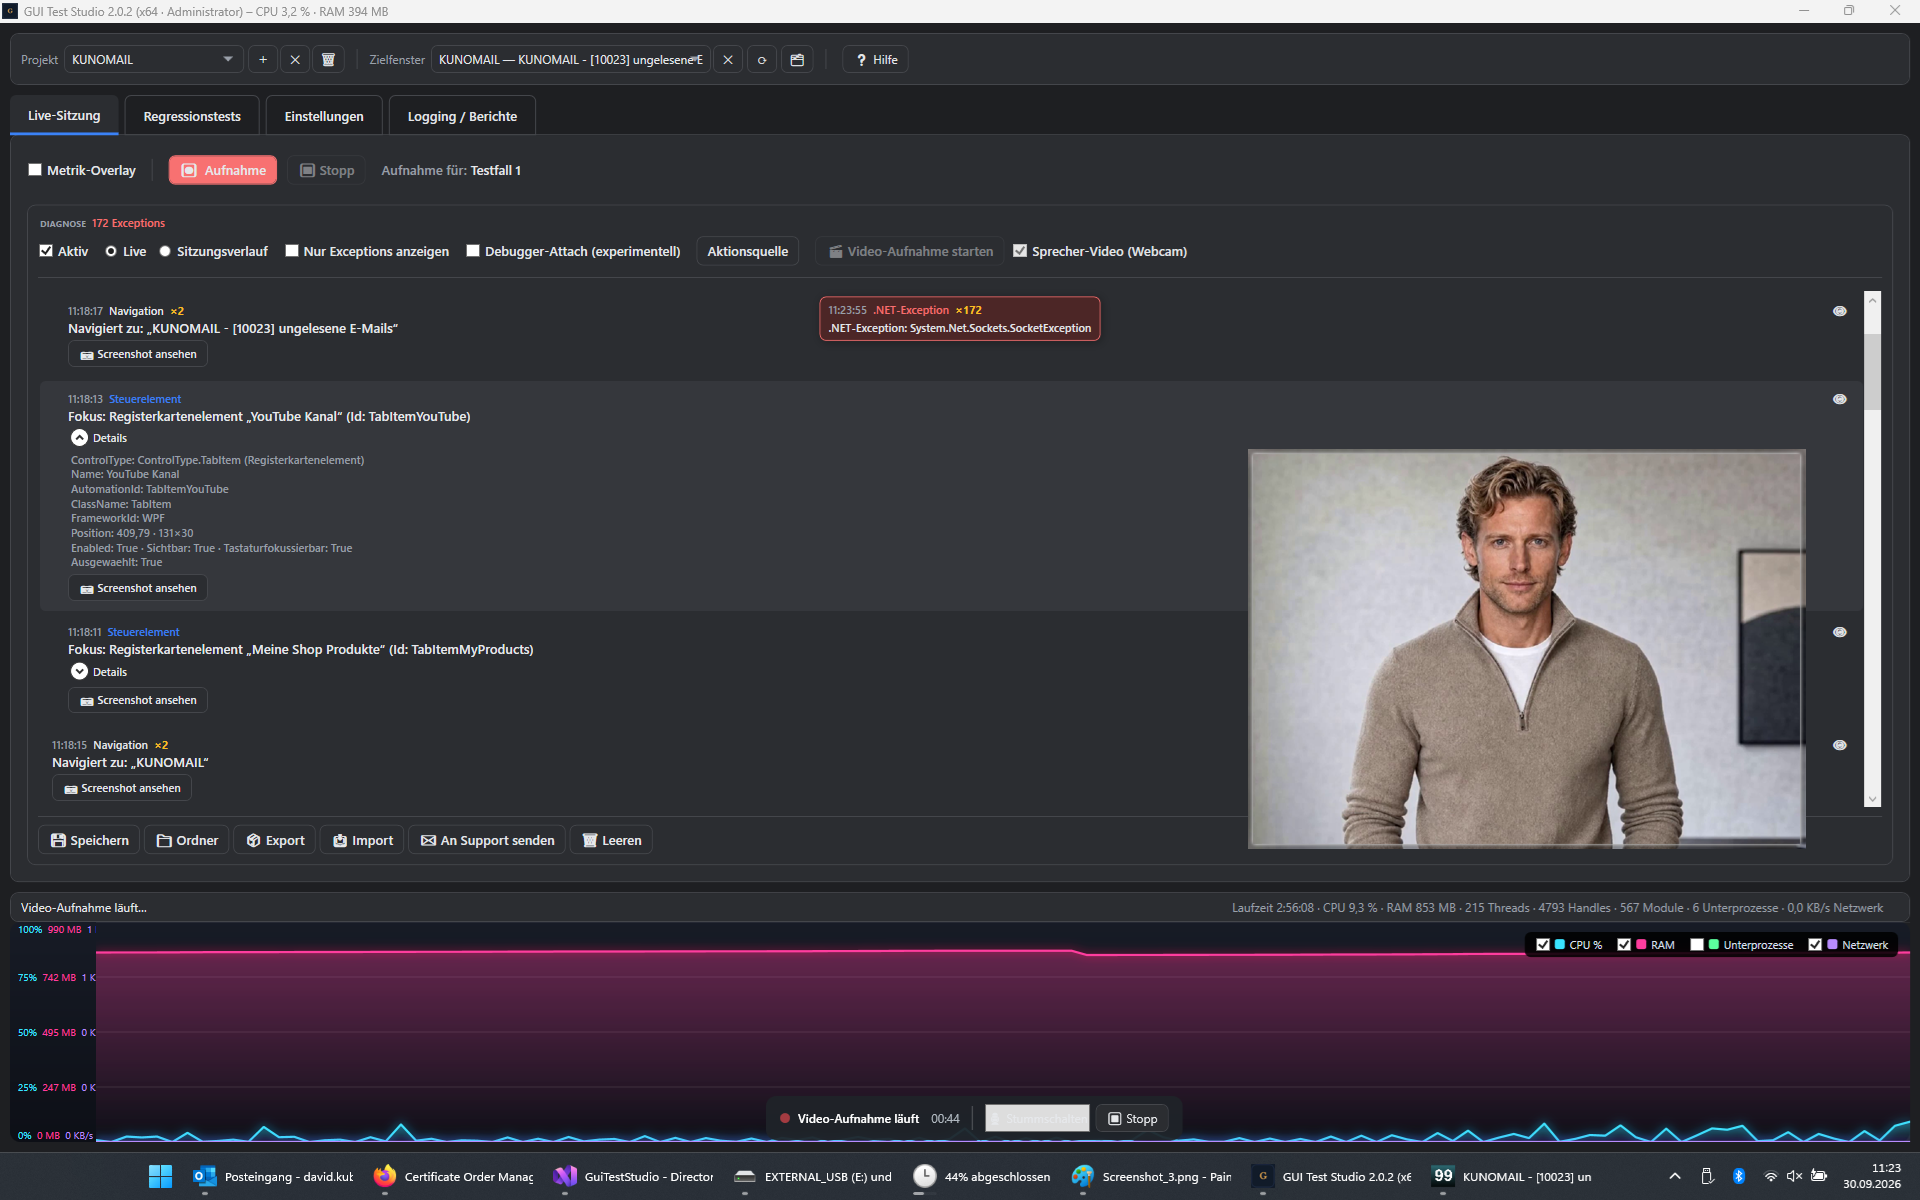Click the Import button
The height and width of the screenshot is (1200, 1920).
coord(363,840)
